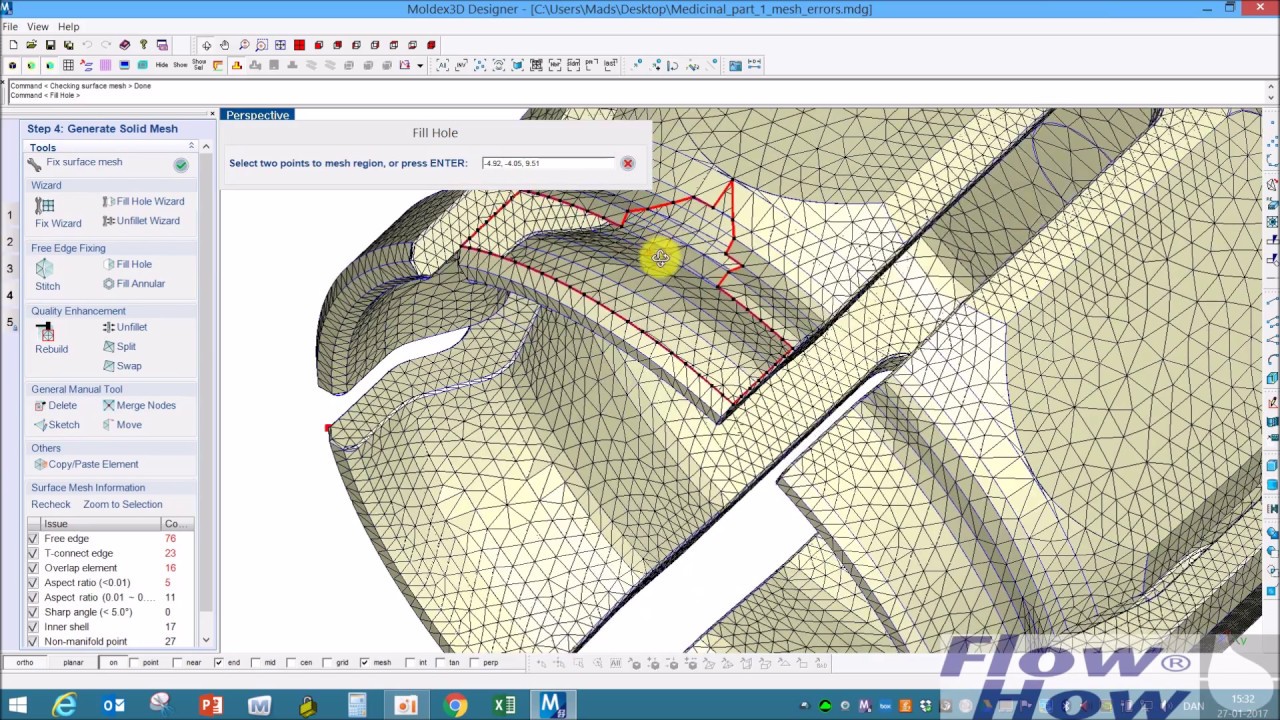Click Recheck surface mesh link

50,505
